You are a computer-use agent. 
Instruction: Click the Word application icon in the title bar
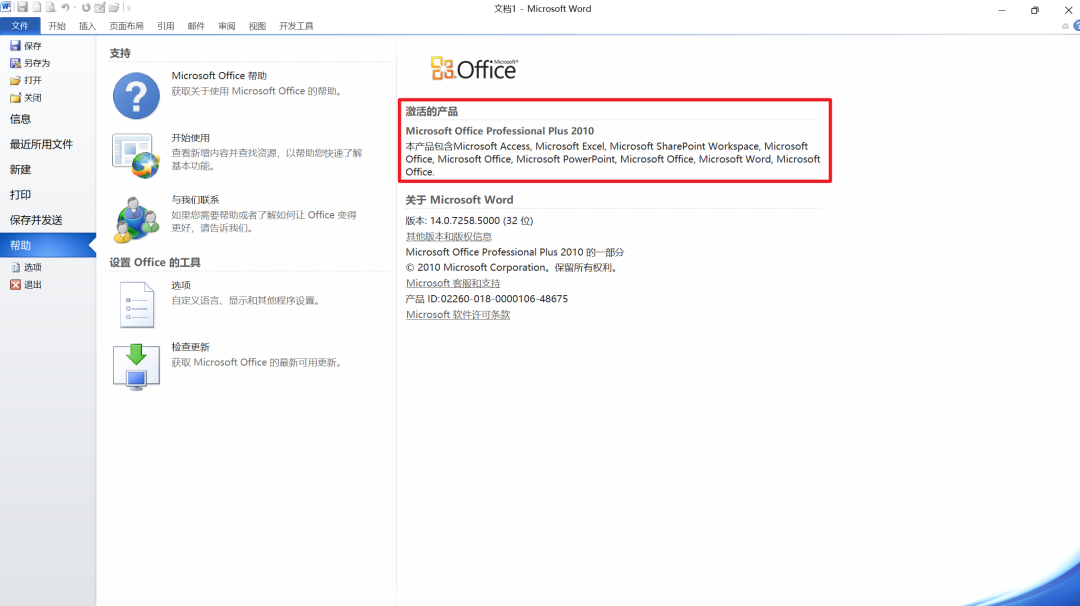pyautogui.click(x=6, y=7)
